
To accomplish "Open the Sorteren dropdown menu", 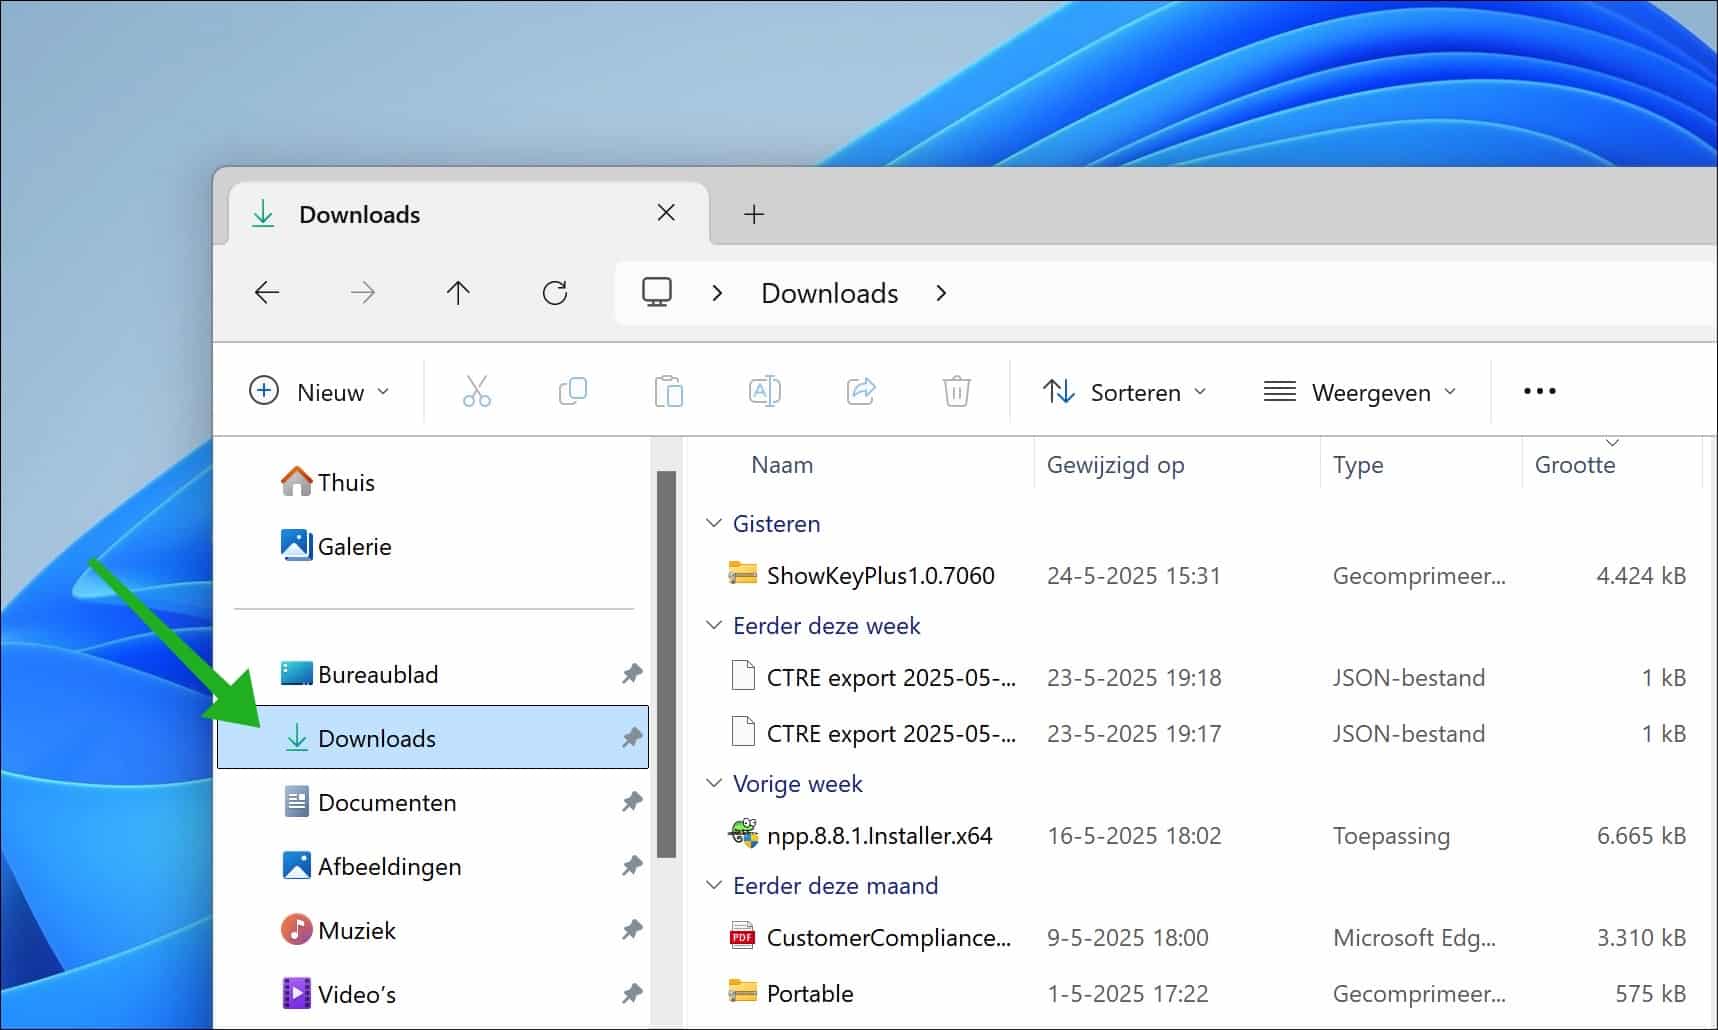I will (1124, 392).
